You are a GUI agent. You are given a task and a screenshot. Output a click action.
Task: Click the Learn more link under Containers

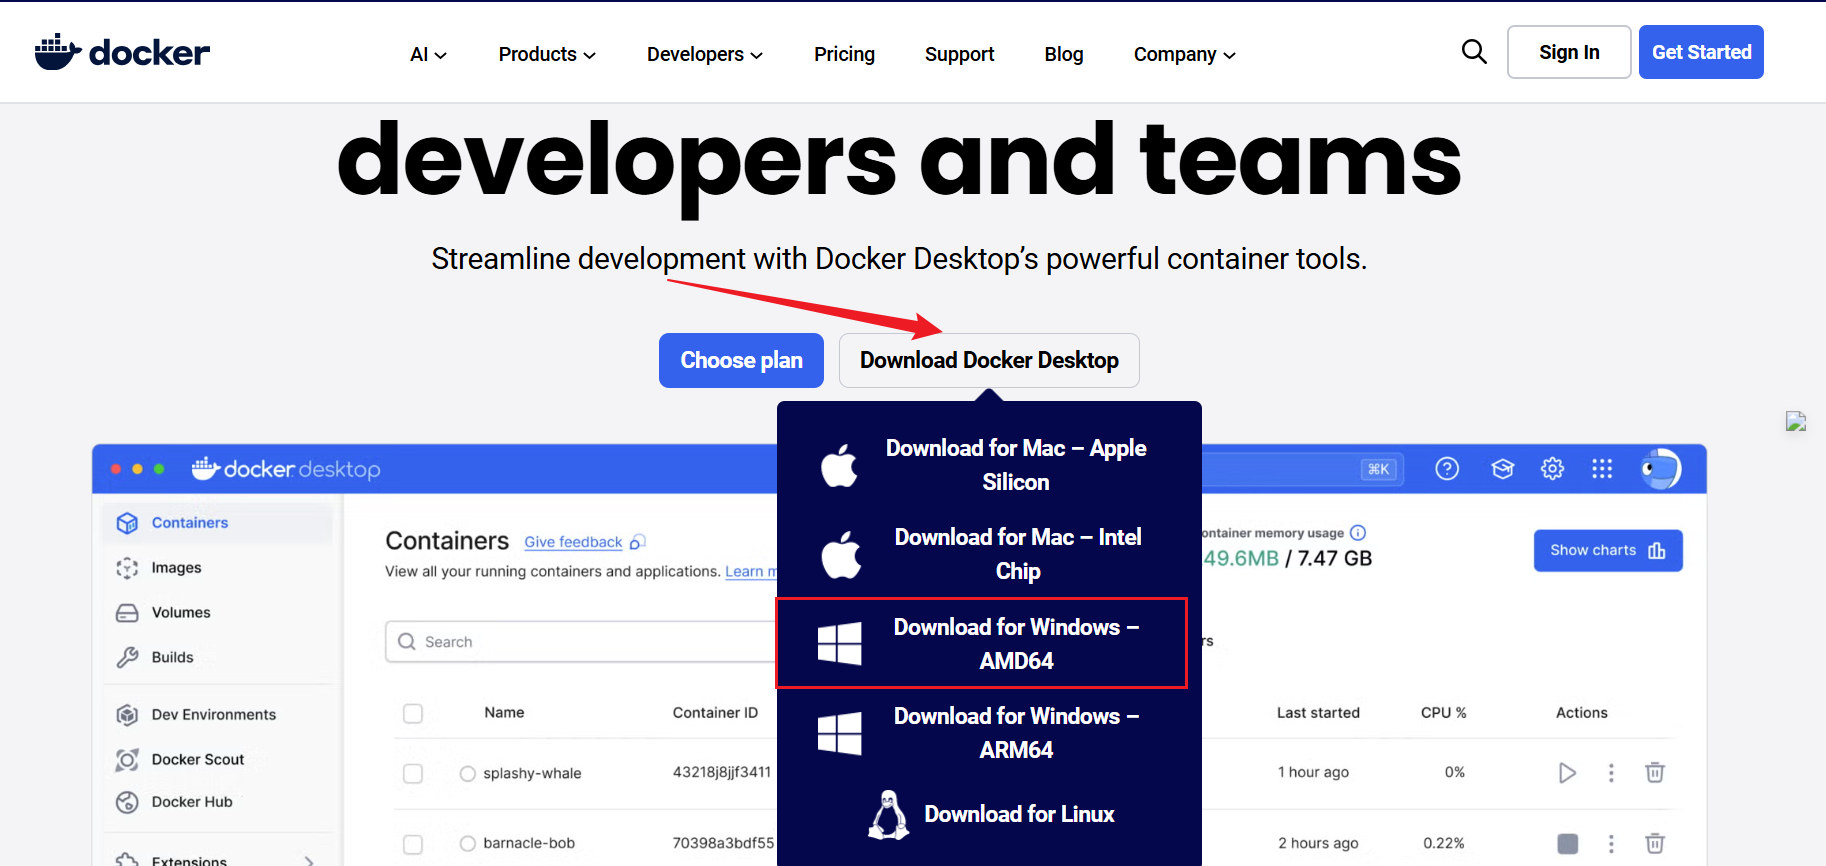pyautogui.click(x=751, y=572)
